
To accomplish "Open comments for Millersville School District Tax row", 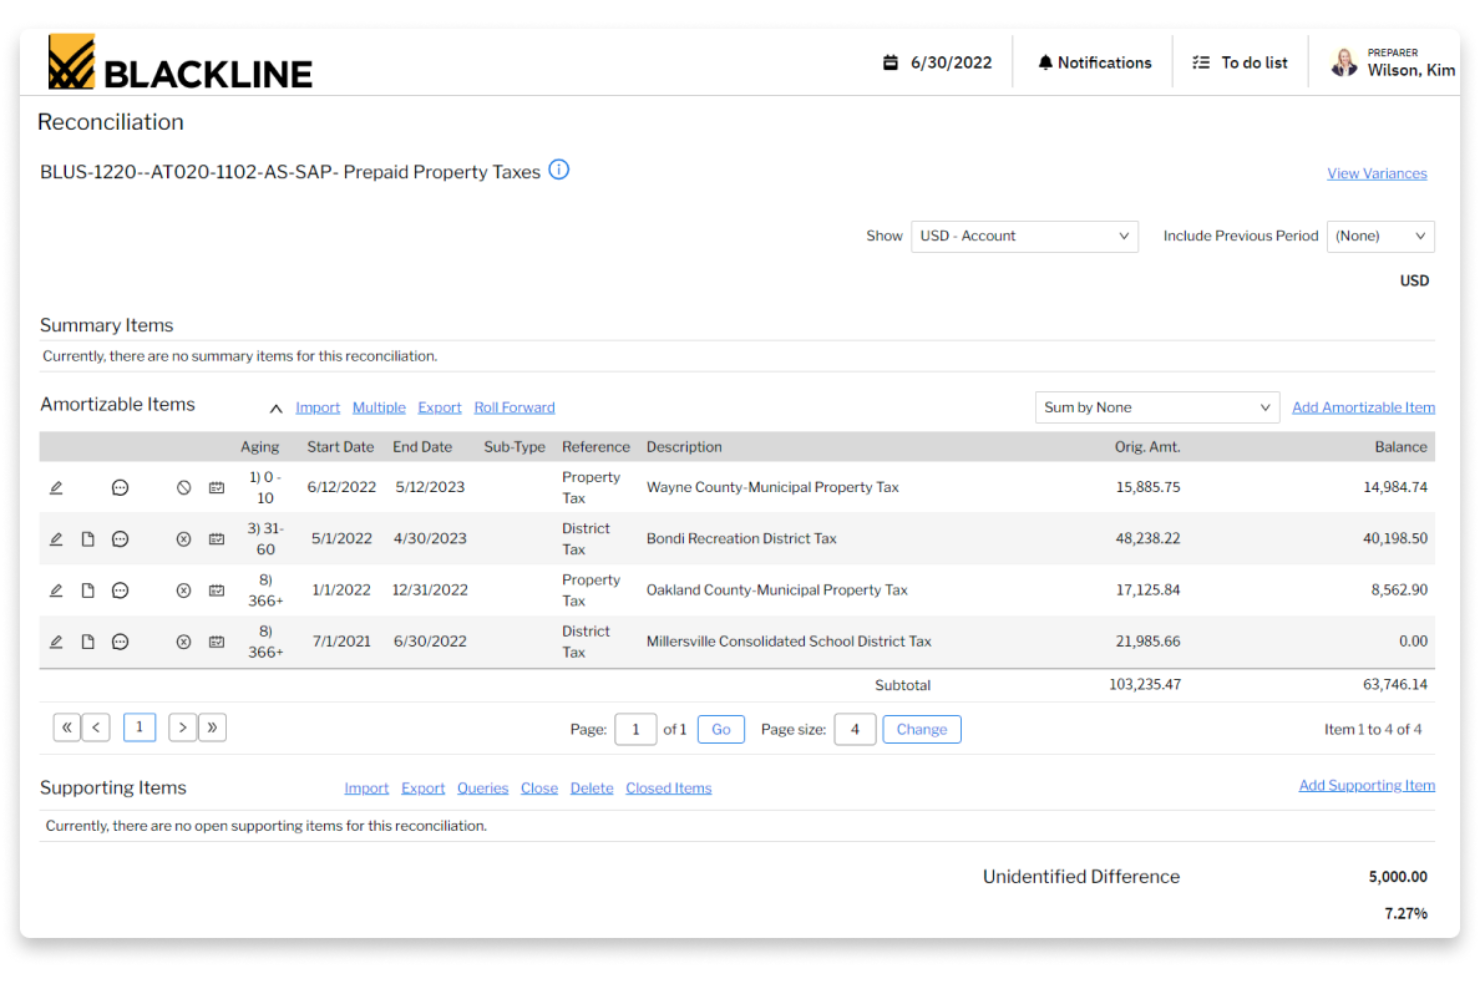I will (120, 642).
